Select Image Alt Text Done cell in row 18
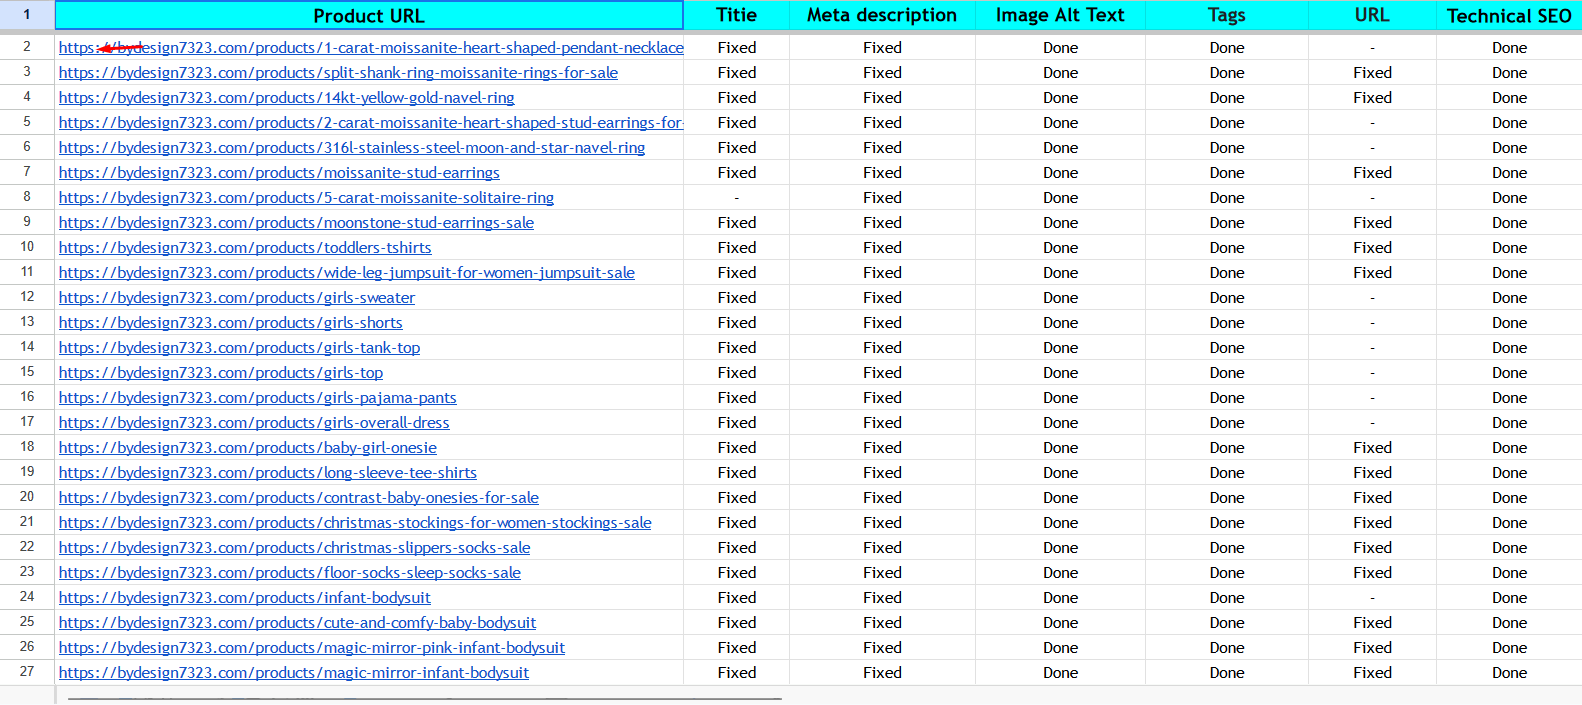Viewport: 1582px width, 705px height. coord(1060,448)
